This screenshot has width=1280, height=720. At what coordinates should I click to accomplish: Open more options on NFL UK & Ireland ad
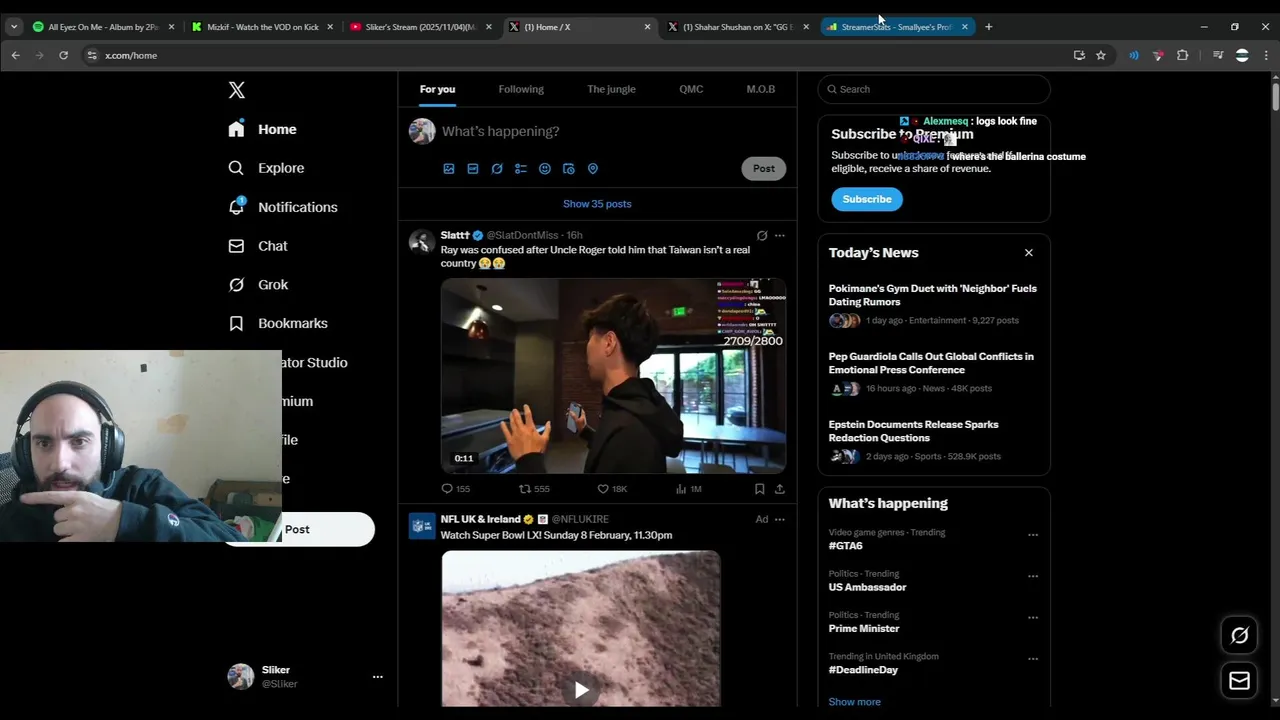click(780, 519)
